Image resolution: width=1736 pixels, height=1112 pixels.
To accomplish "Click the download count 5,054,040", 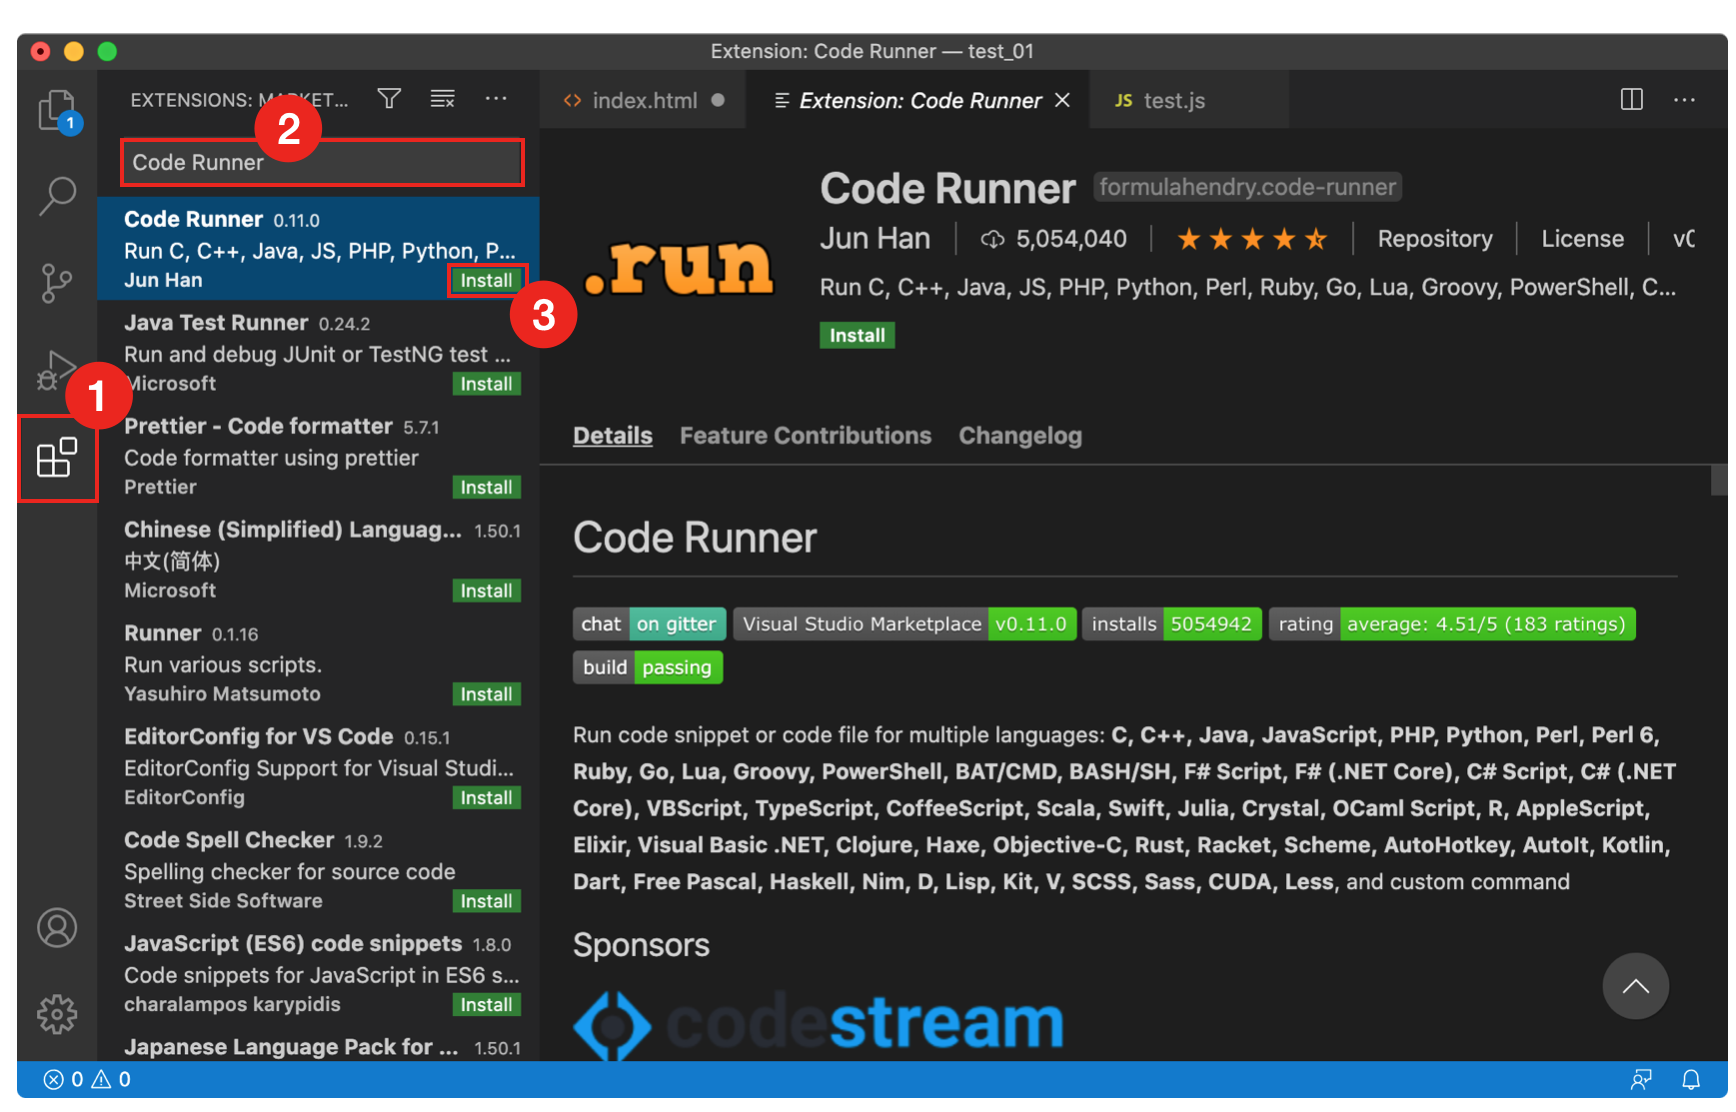I will click(x=1054, y=239).
